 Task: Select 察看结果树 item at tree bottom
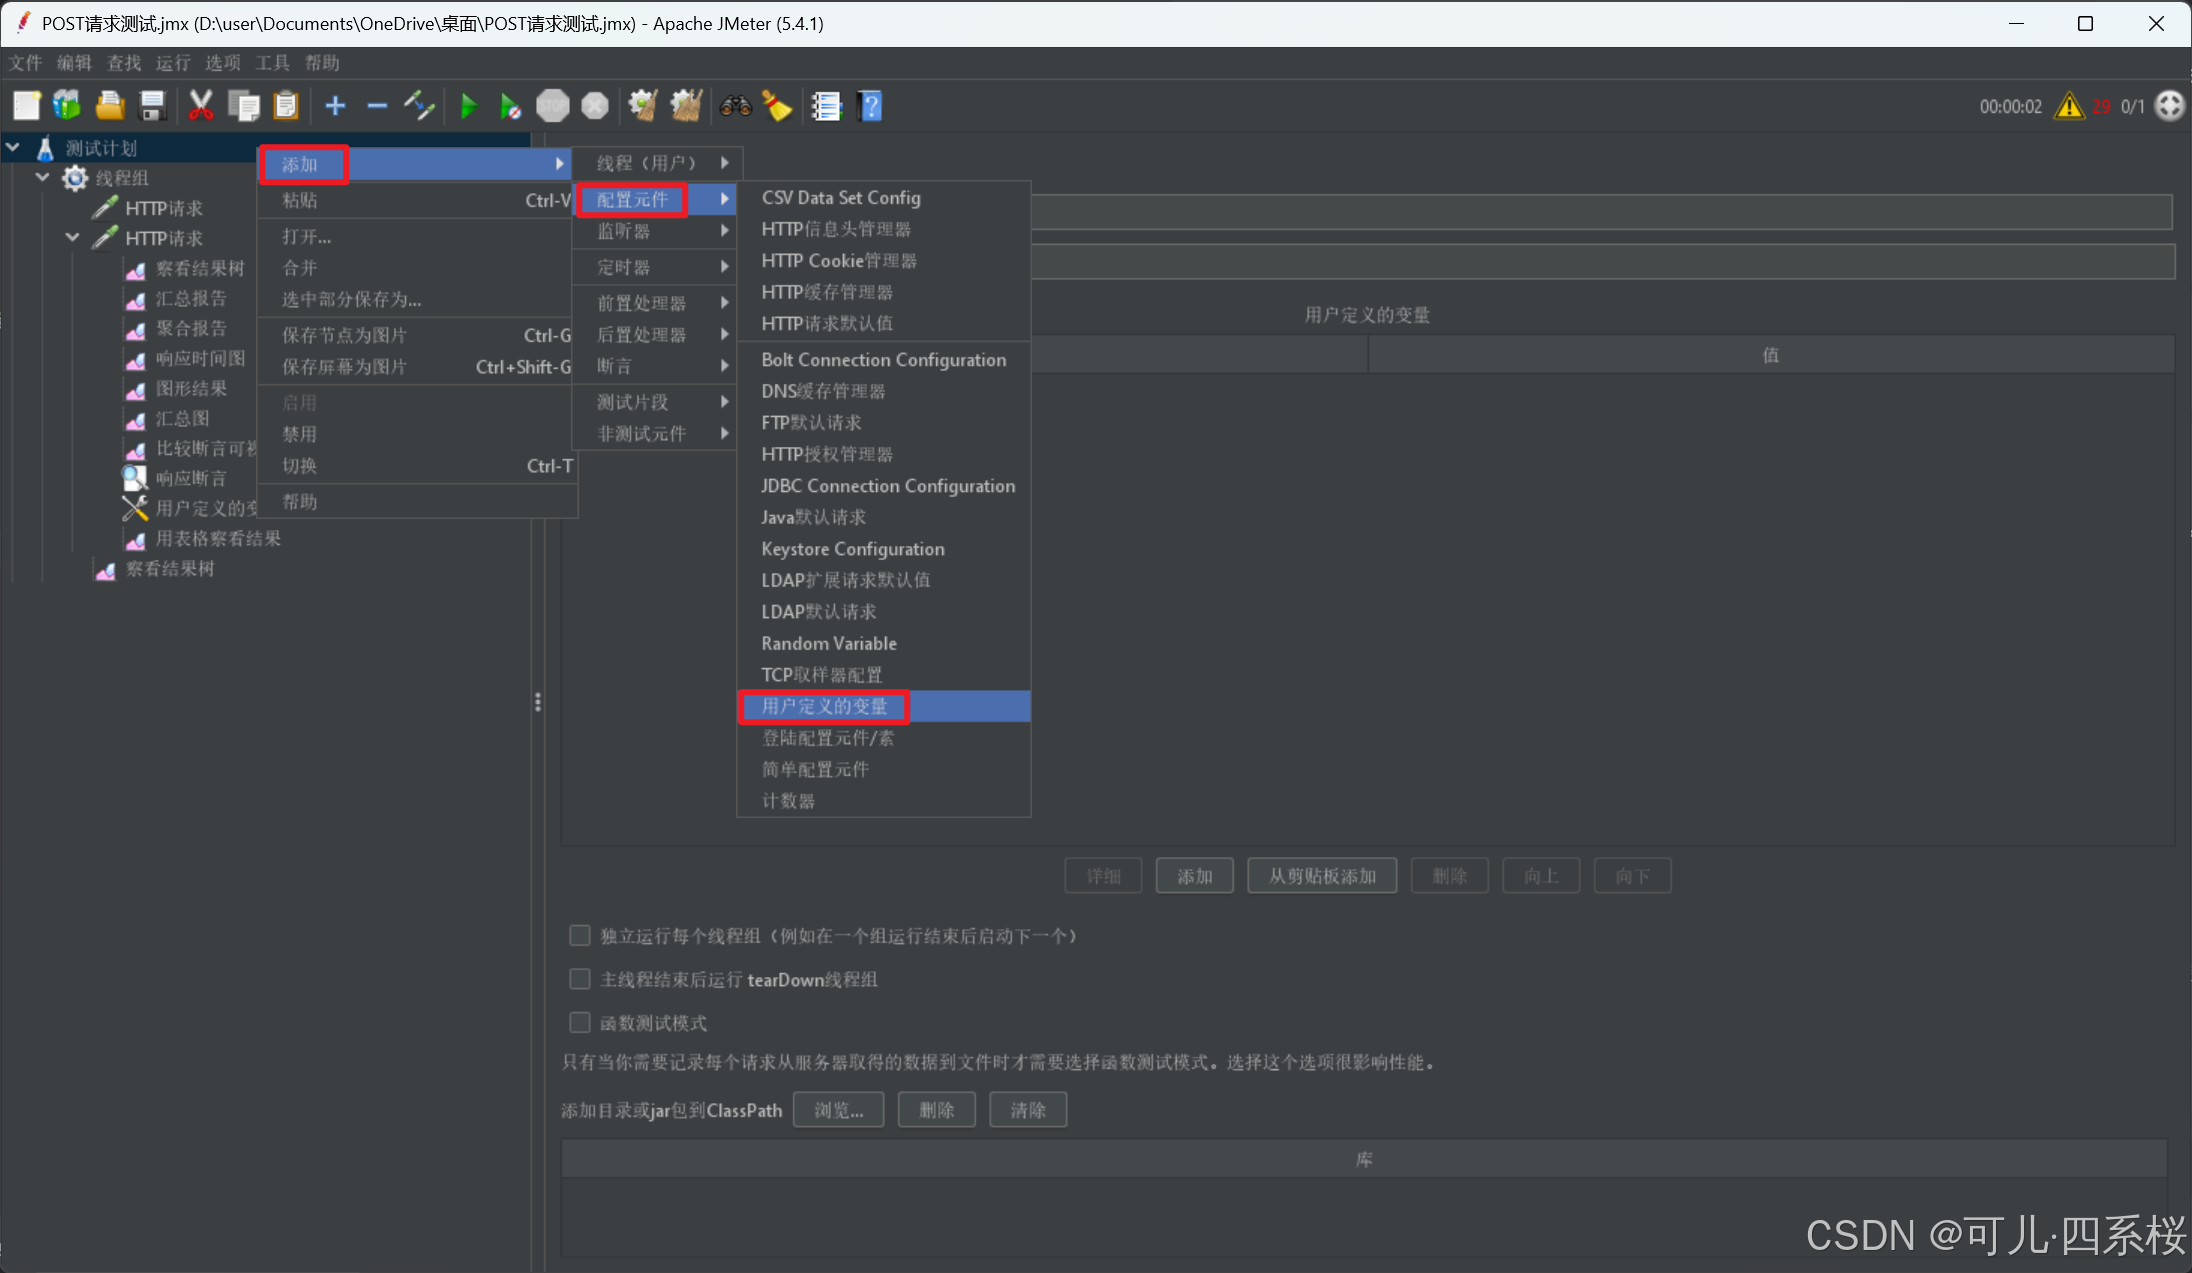(x=170, y=569)
